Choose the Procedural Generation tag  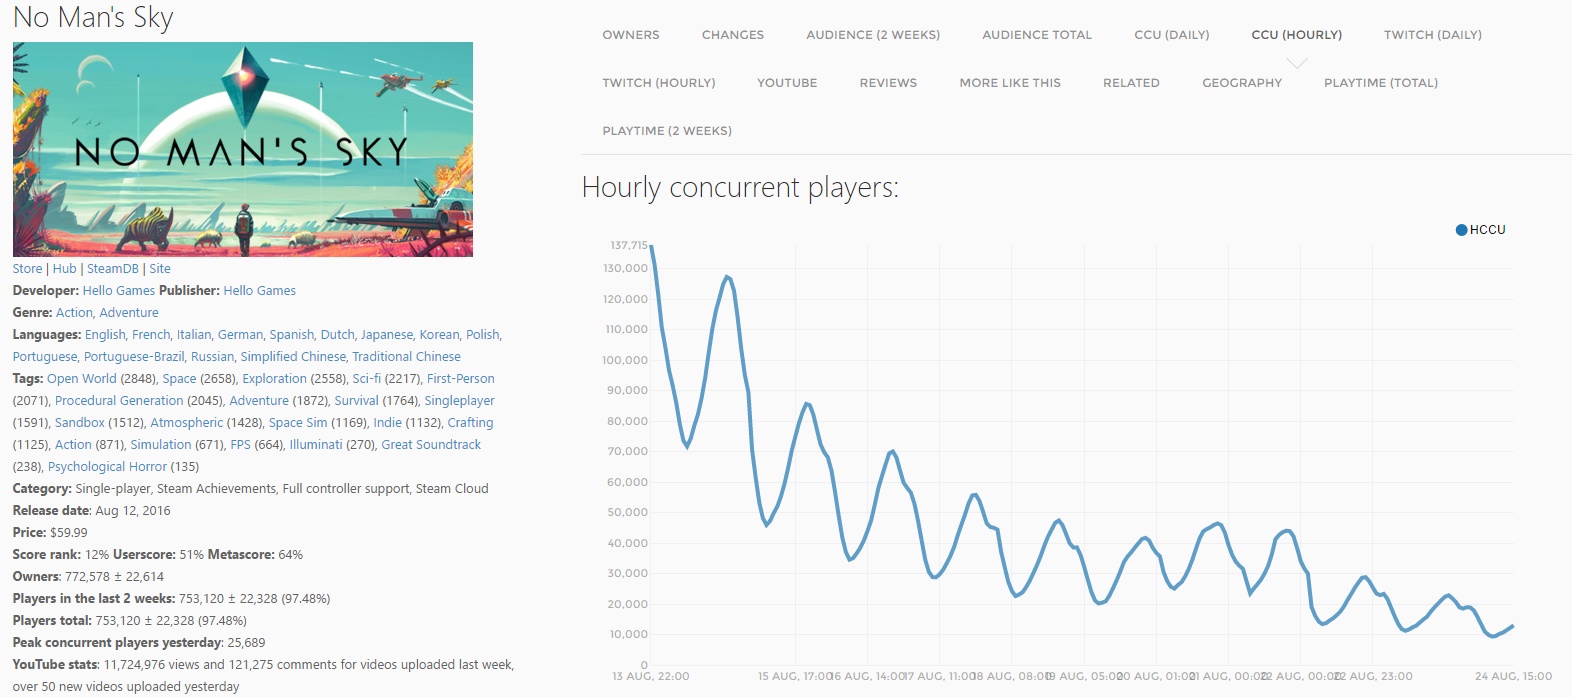119,401
